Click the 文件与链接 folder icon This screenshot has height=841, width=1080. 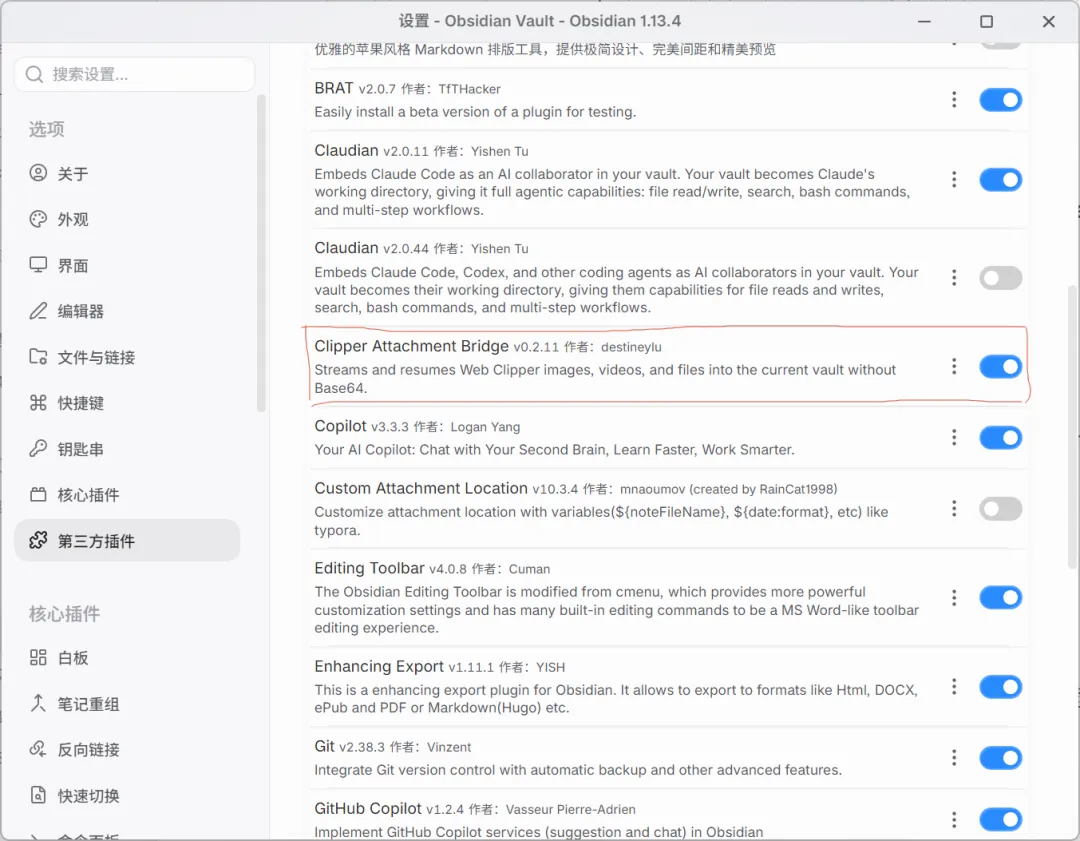(38, 357)
